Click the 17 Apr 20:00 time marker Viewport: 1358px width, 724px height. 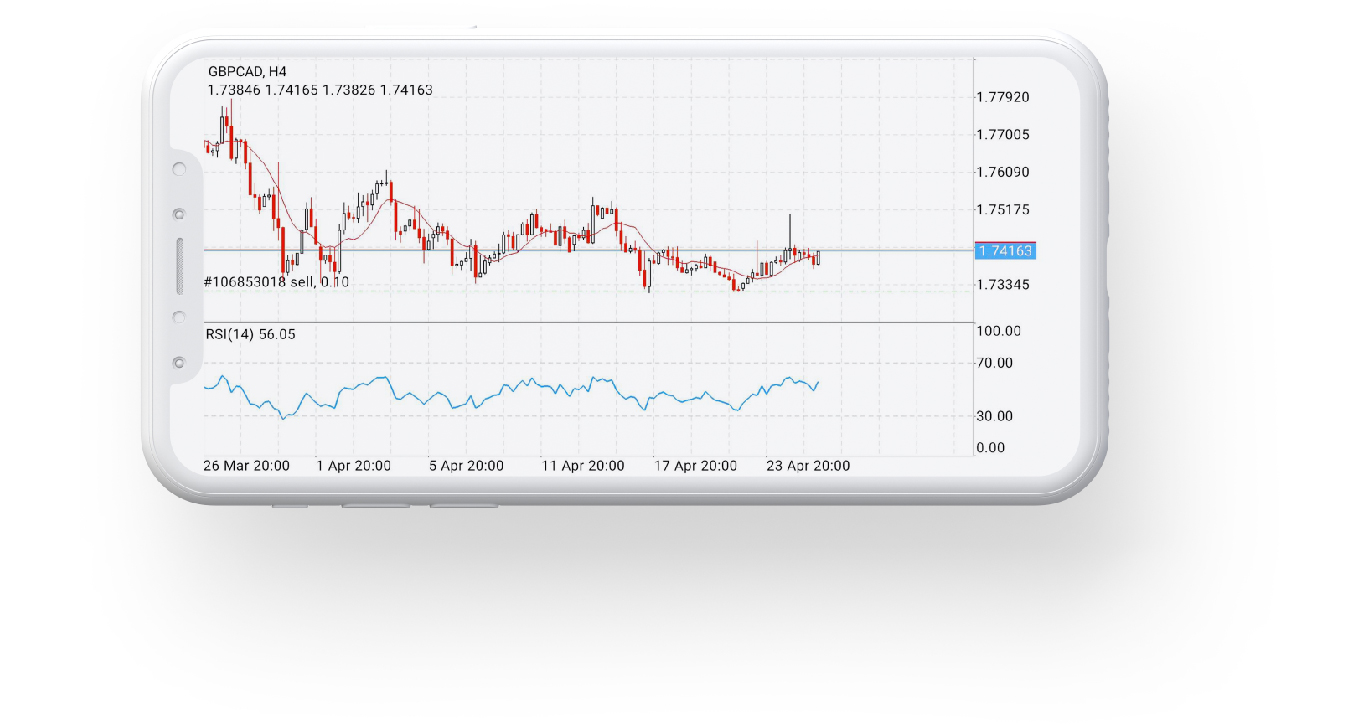point(695,466)
